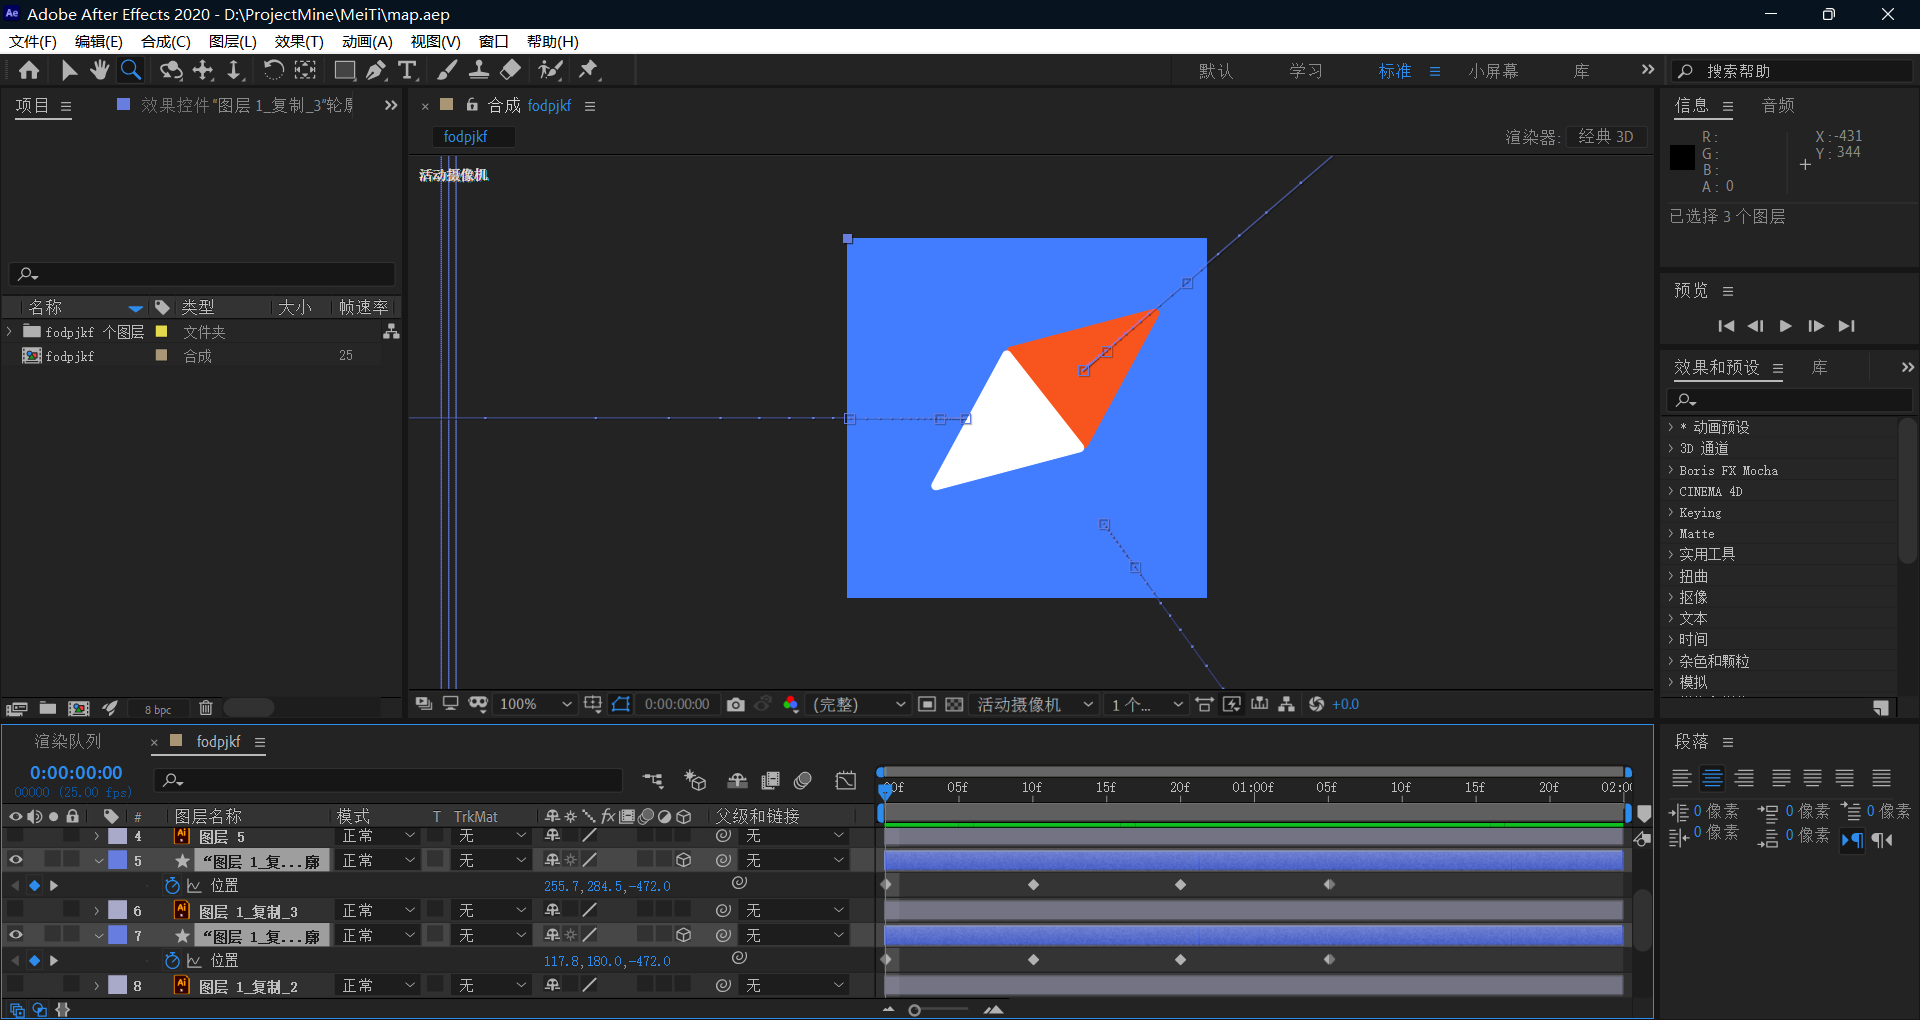1920x1020 pixels.
Task: Select the Rotation tool
Action: click(x=273, y=70)
